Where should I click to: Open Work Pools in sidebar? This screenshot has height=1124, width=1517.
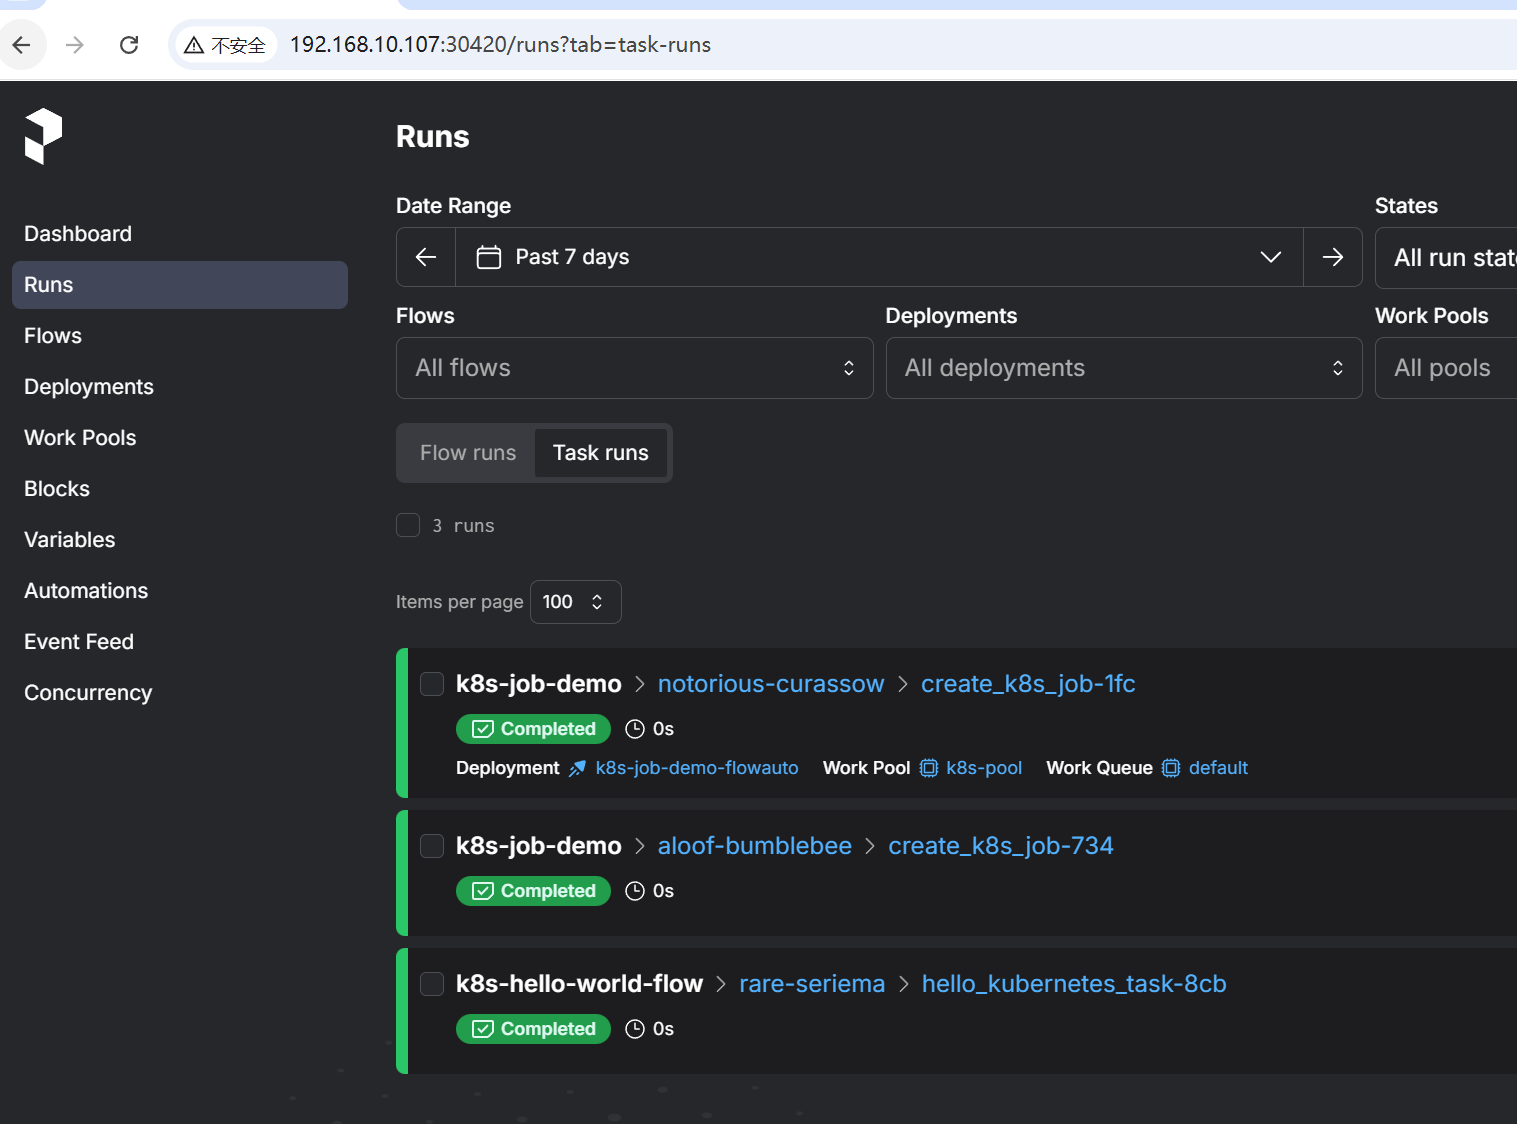pyautogui.click(x=180, y=438)
